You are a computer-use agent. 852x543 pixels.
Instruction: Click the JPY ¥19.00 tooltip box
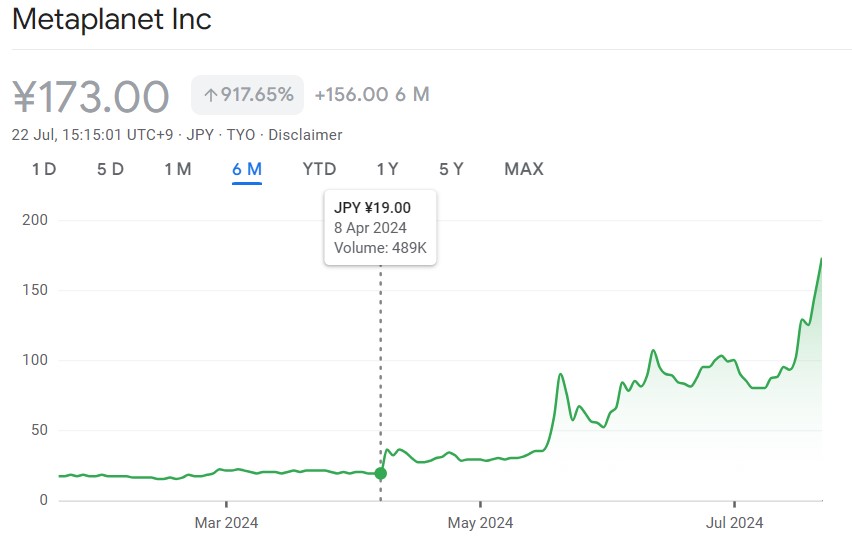point(380,227)
